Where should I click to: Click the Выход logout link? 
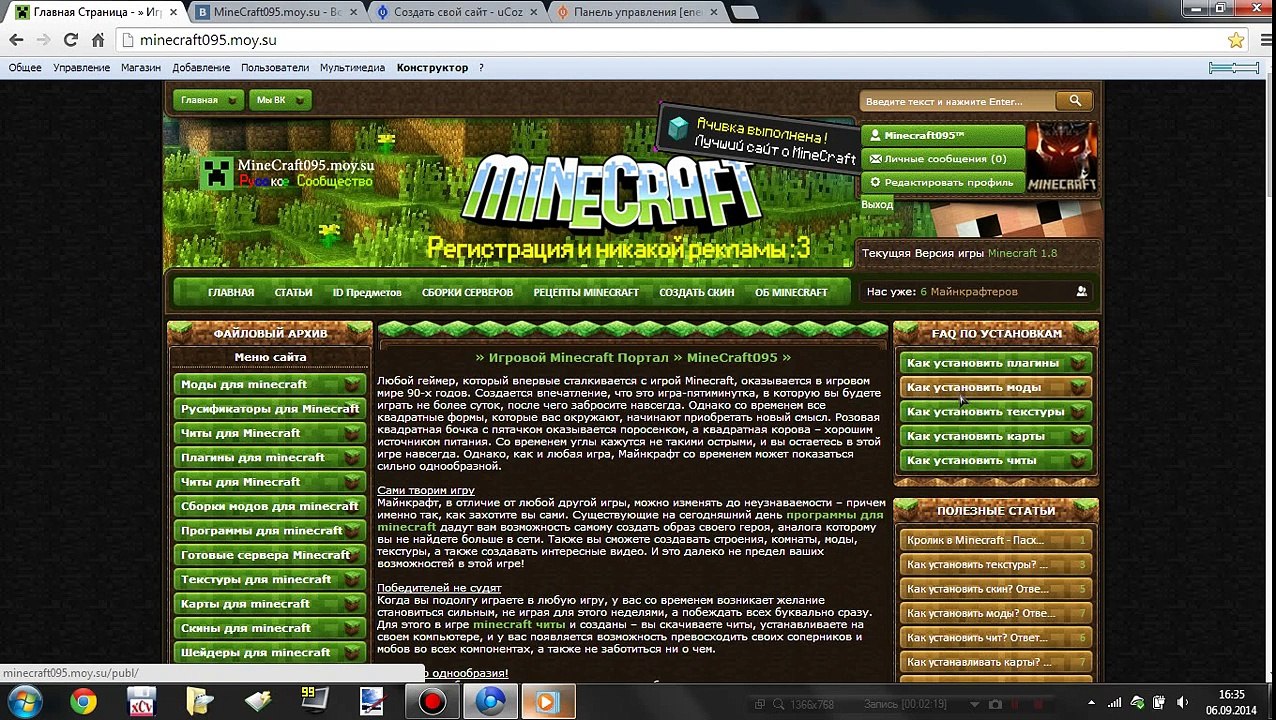[877, 204]
